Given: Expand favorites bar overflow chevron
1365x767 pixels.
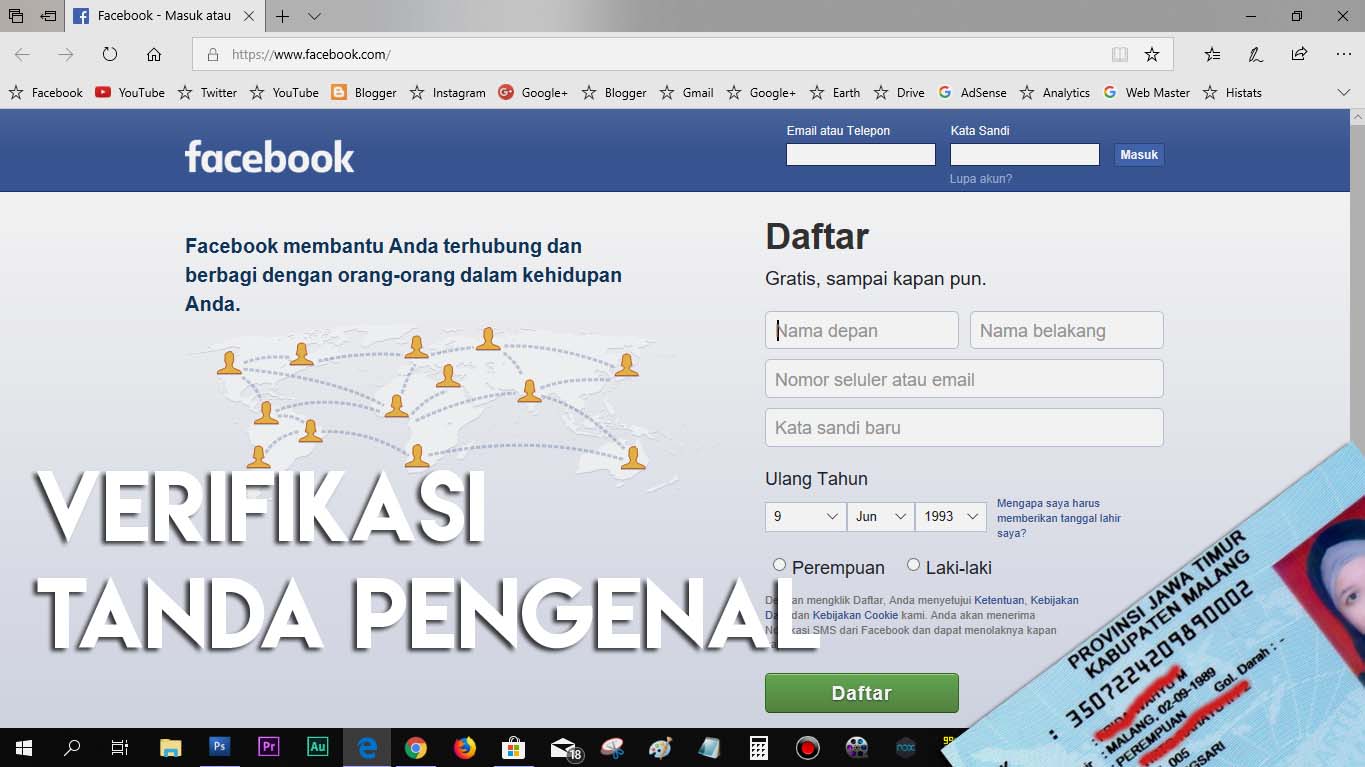Looking at the screenshot, I should (1343, 92).
